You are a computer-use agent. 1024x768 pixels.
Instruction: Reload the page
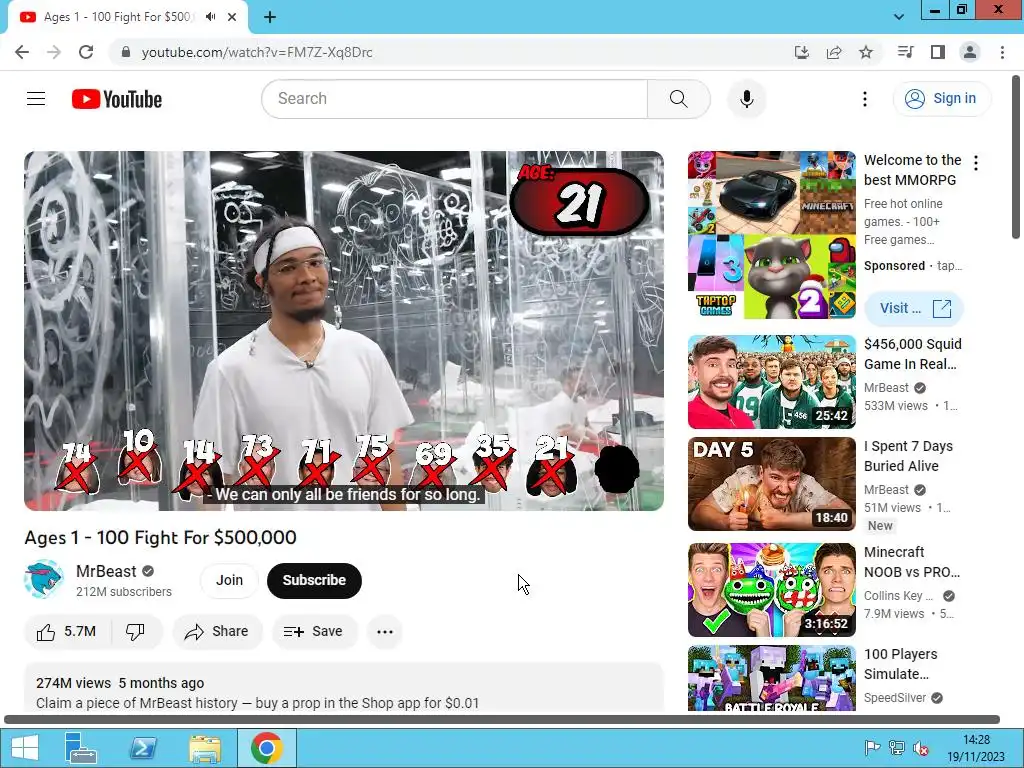pos(86,52)
